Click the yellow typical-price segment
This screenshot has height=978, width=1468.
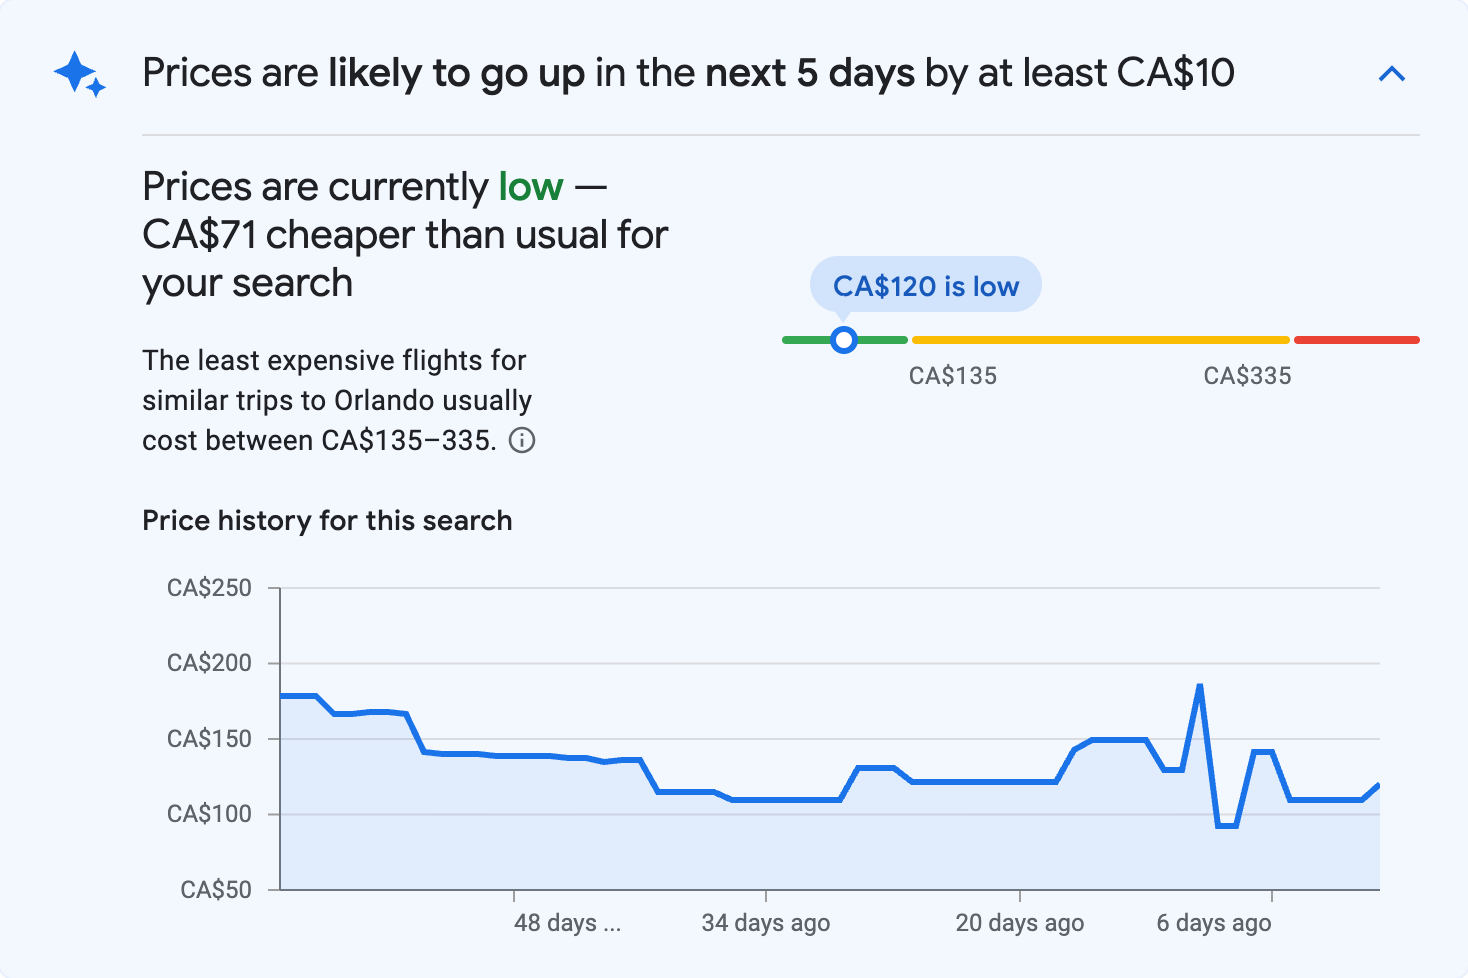(1100, 339)
